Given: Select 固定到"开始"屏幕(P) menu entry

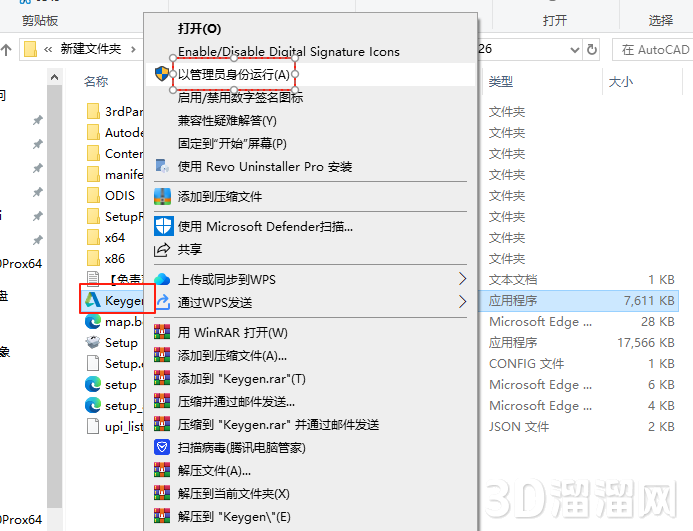Looking at the screenshot, I should click(x=232, y=143).
